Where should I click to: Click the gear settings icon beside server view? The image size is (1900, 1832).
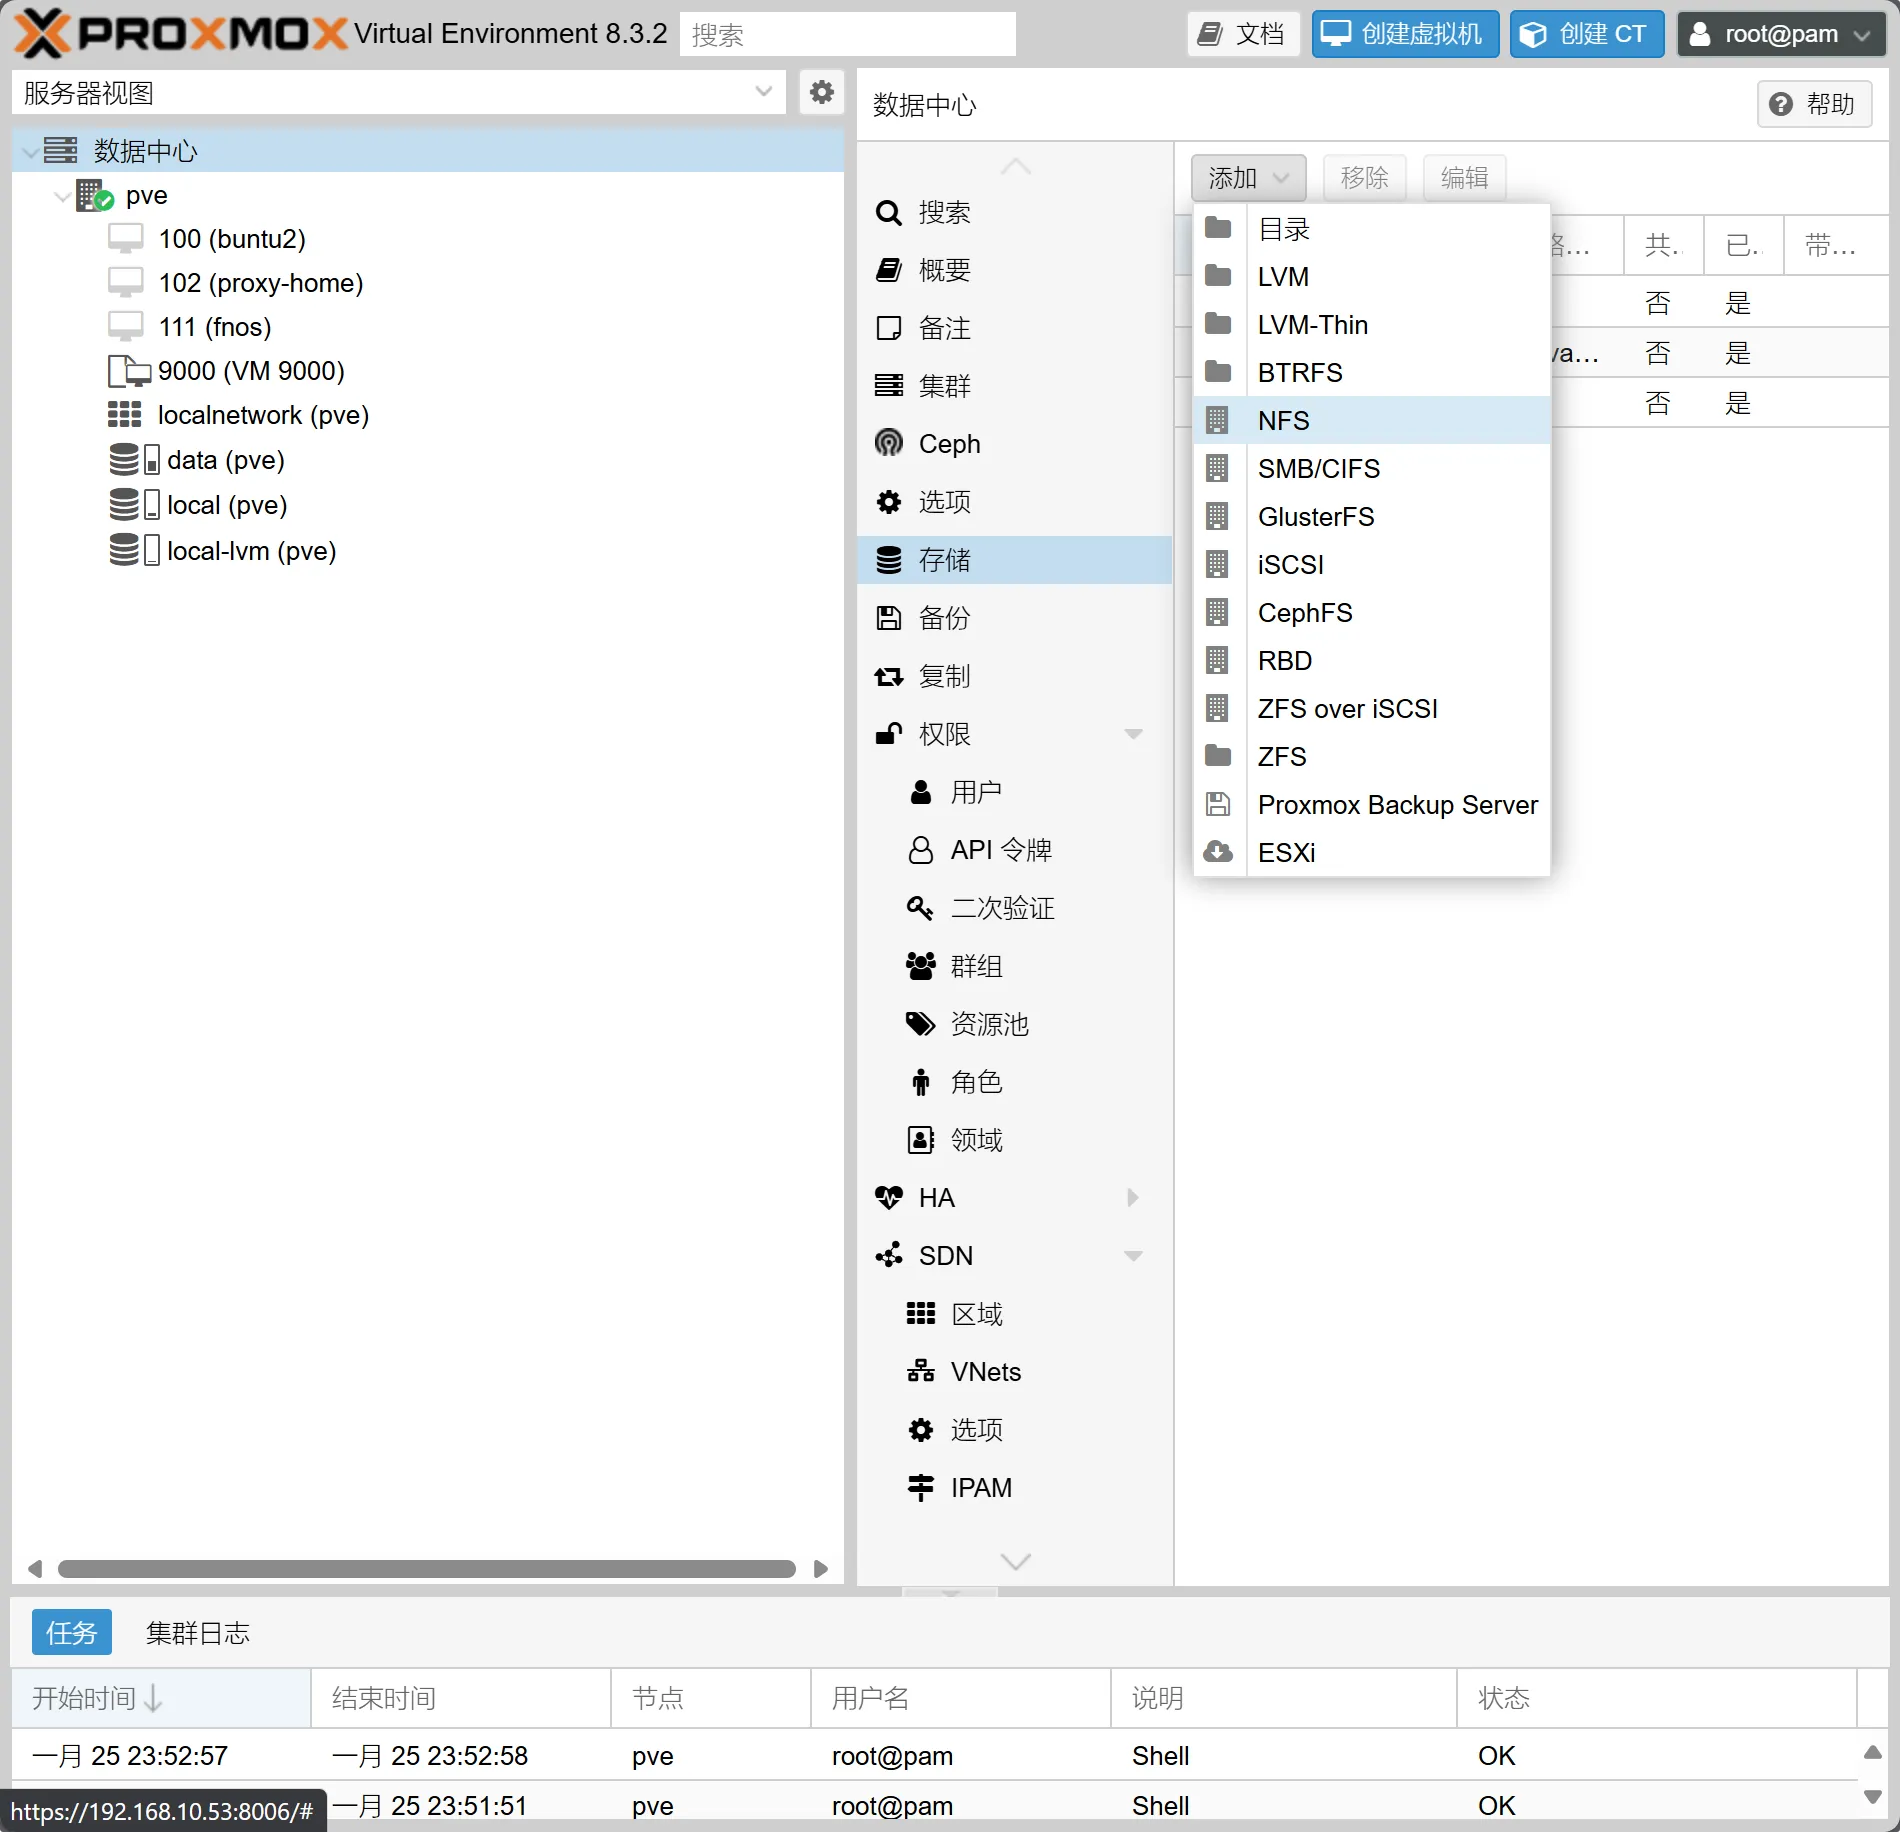[821, 93]
